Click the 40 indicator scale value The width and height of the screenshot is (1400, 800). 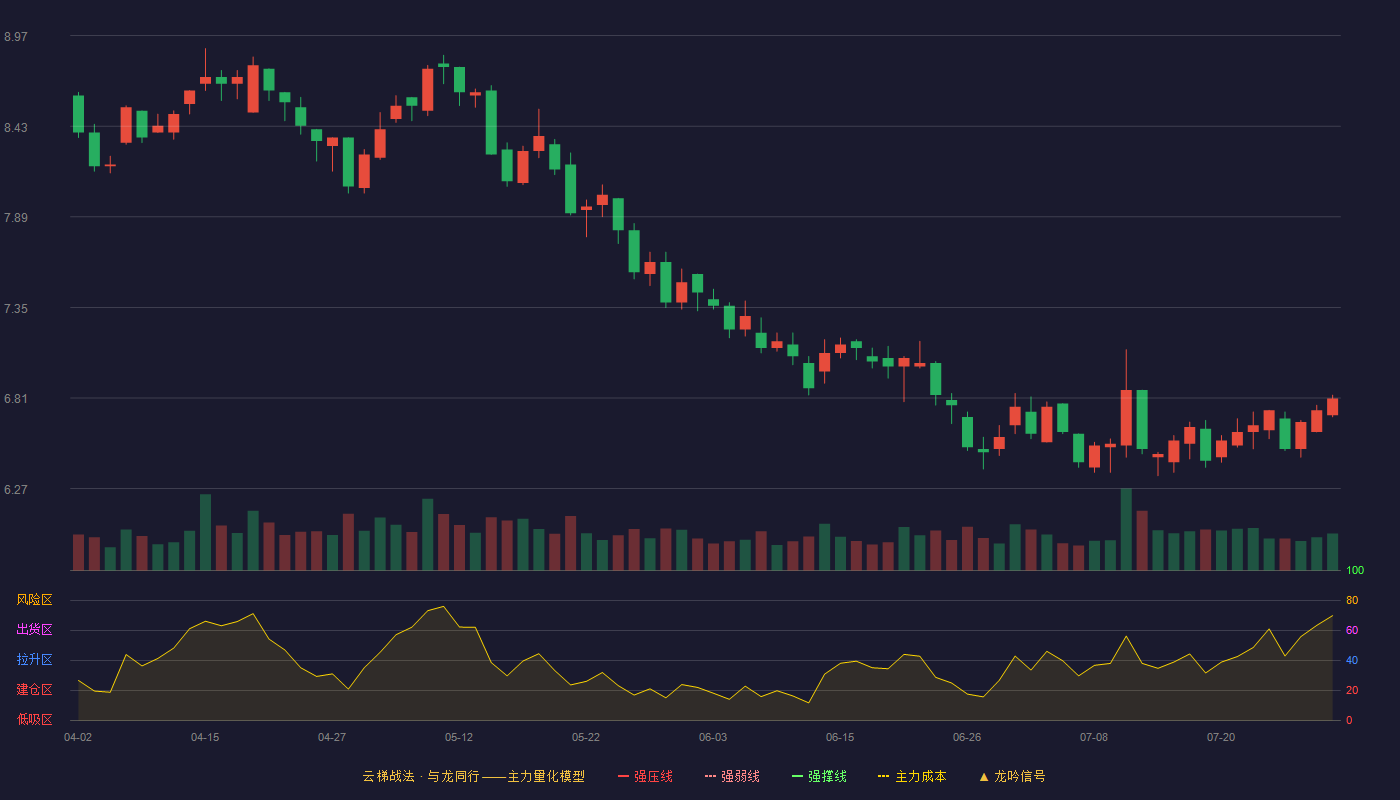[x=1352, y=660]
